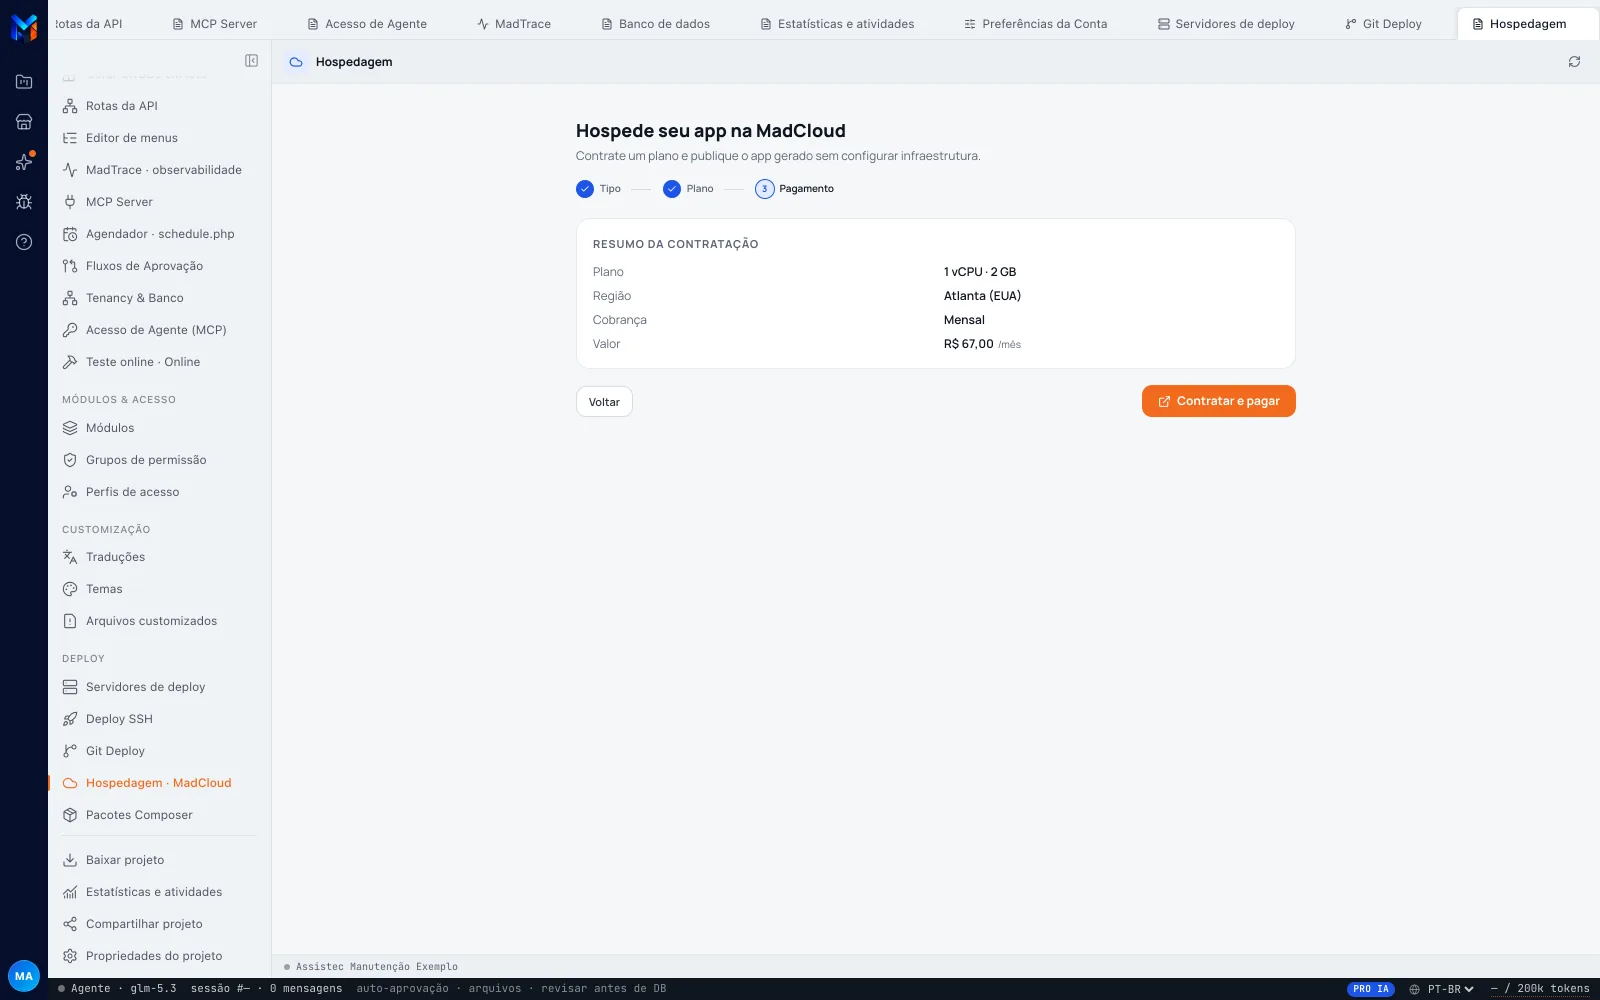Open Teste online entry

[160, 362]
